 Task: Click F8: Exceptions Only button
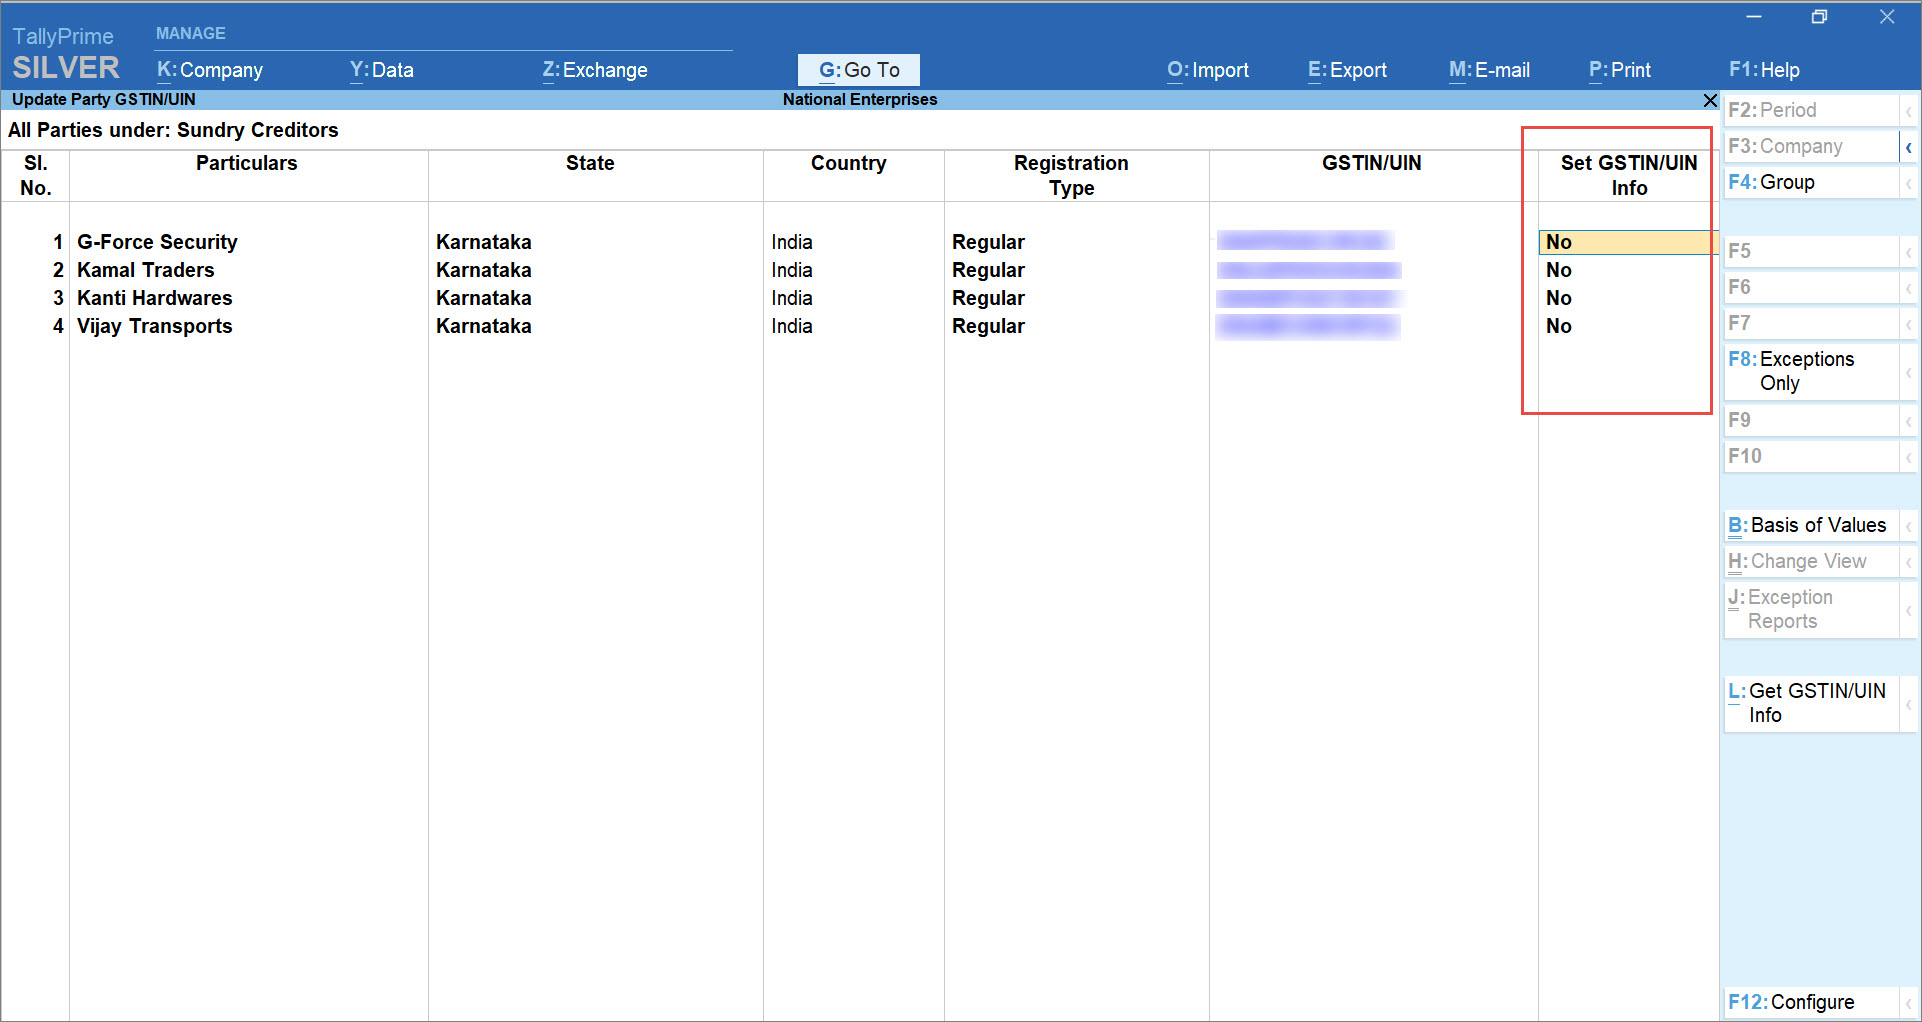(1811, 371)
